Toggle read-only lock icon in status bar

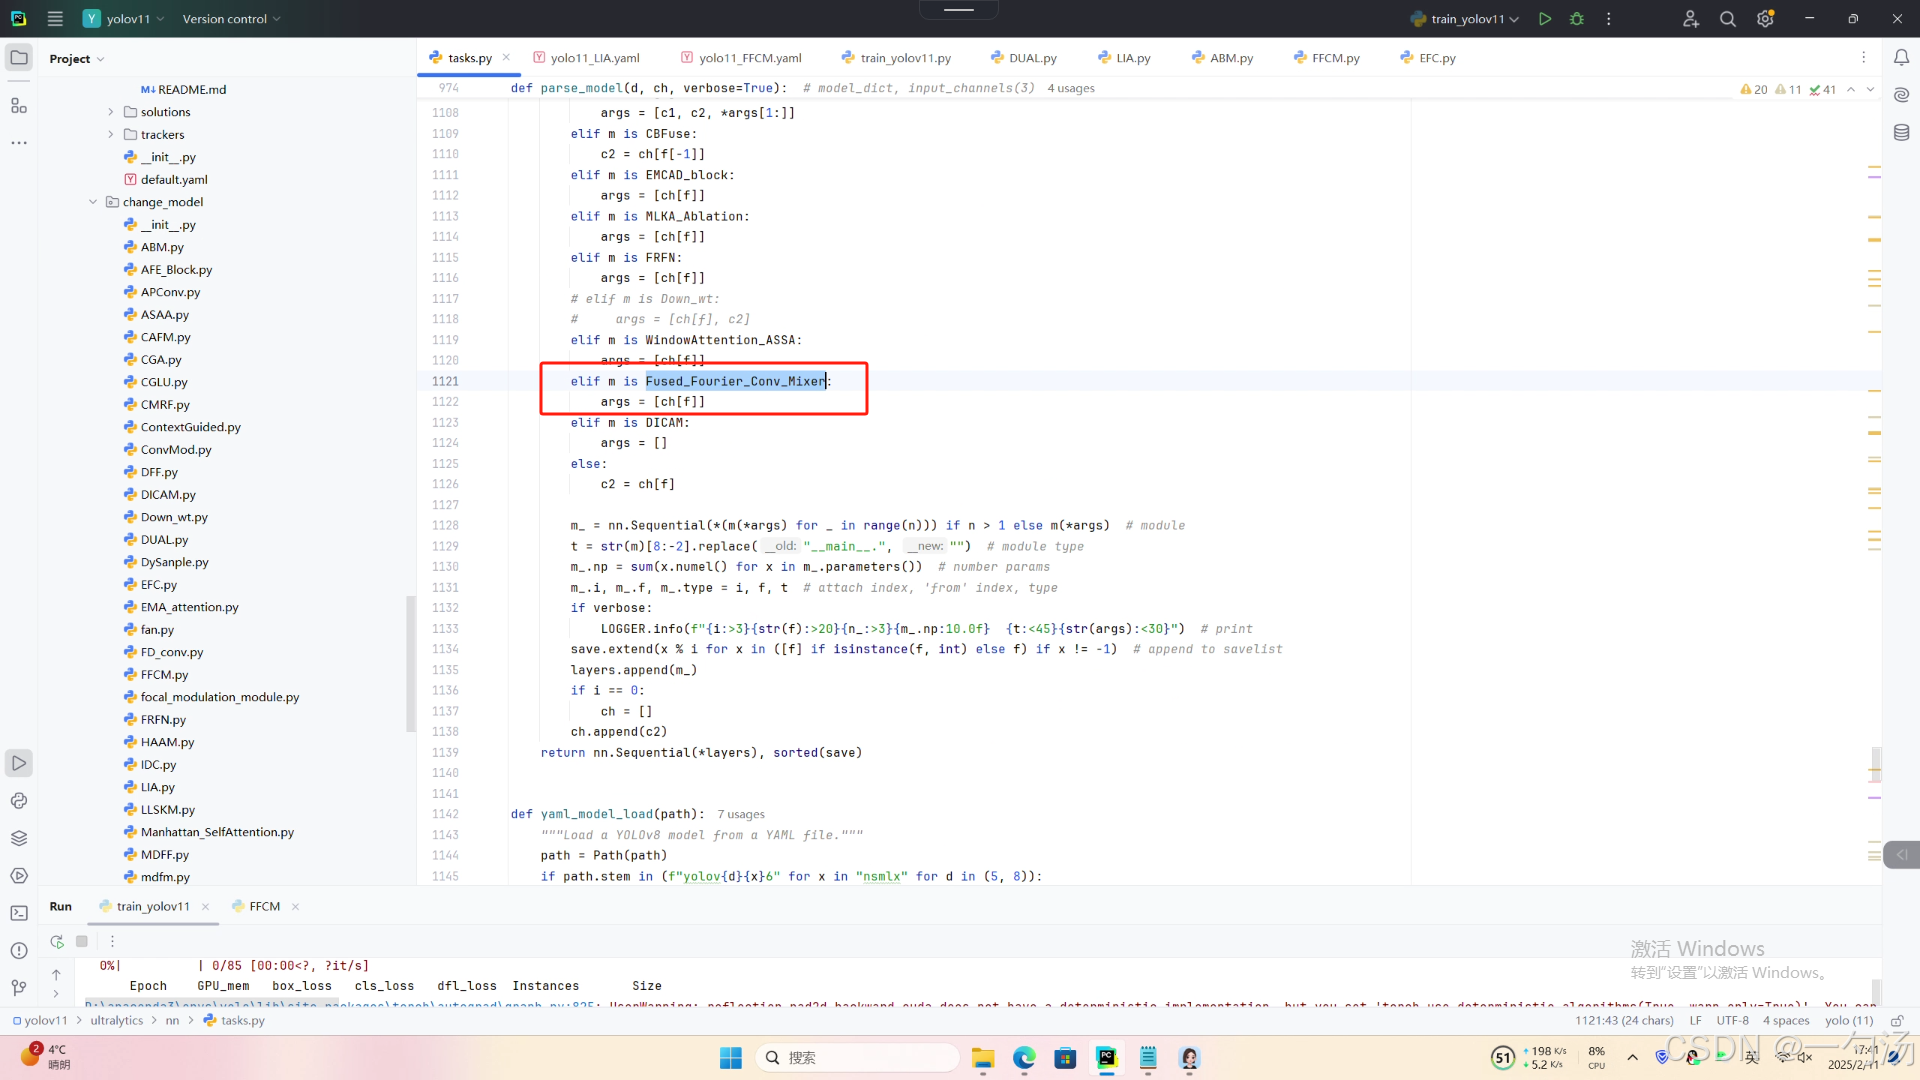[x=1896, y=1021]
